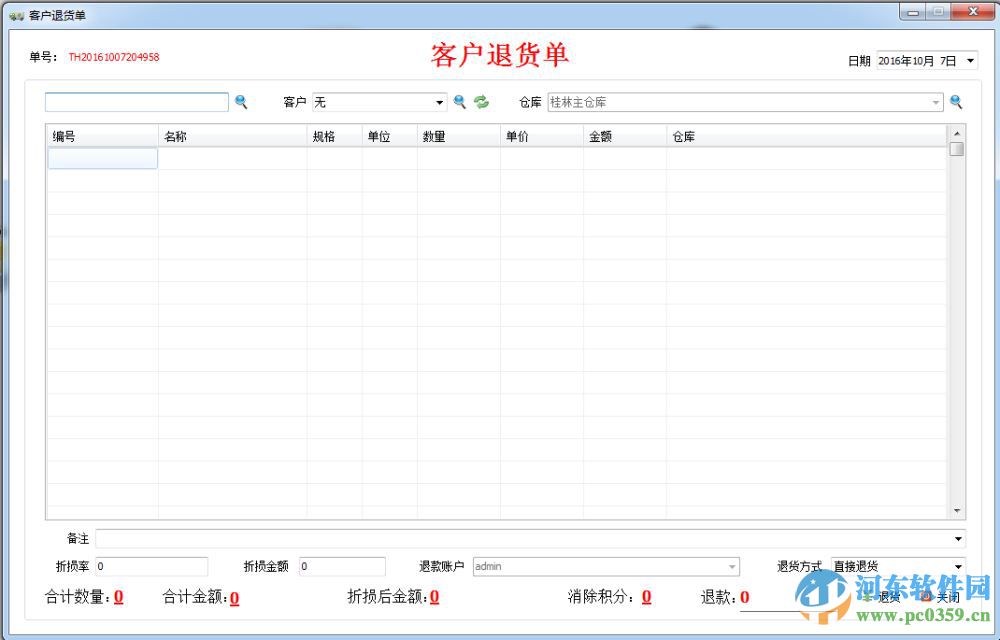Viewport: 1000px width, 640px height.
Task: Click the magnifier at the far right of the warehouse row
Action: coord(957,101)
